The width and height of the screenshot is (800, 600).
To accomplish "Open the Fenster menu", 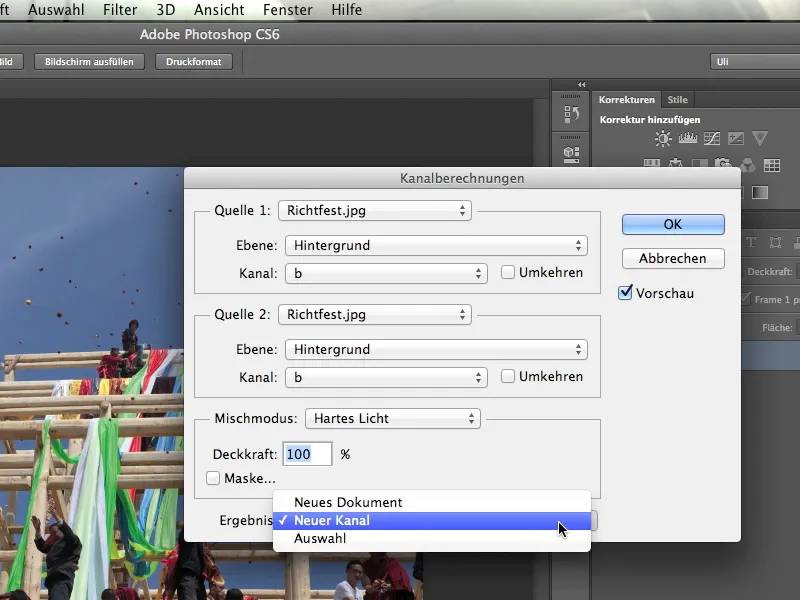I will coord(288,10).
